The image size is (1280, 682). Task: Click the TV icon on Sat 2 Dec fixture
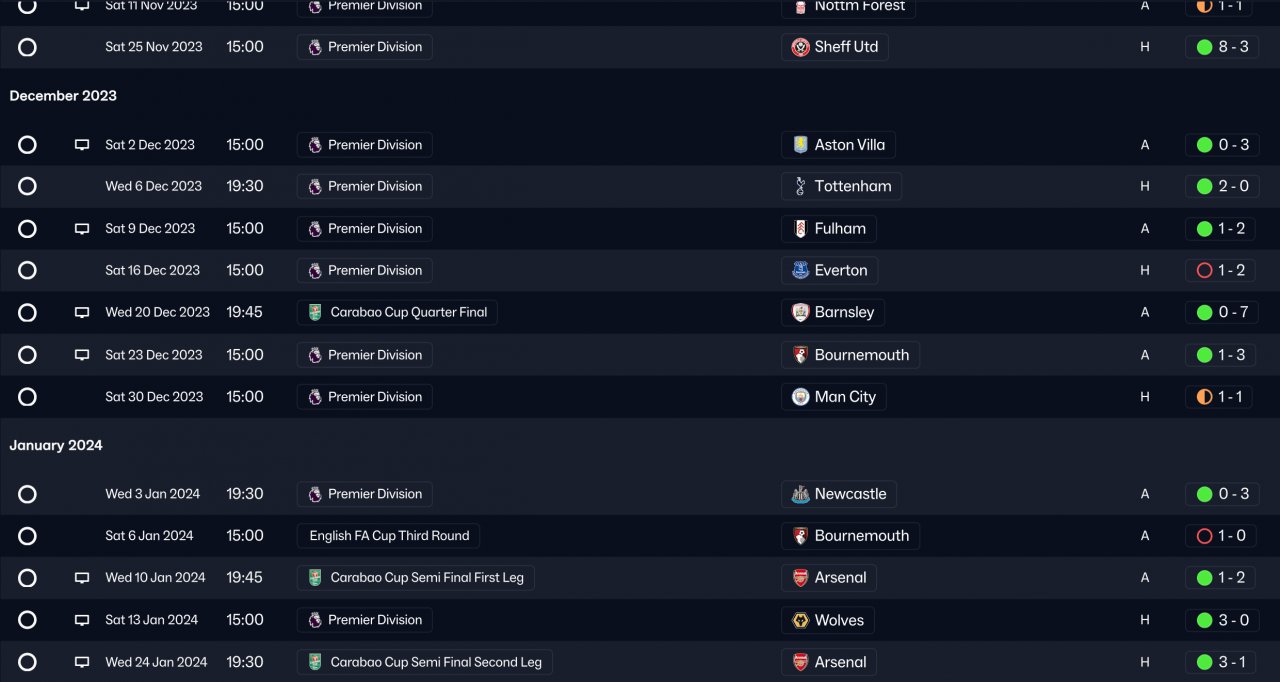pos(82,145)
